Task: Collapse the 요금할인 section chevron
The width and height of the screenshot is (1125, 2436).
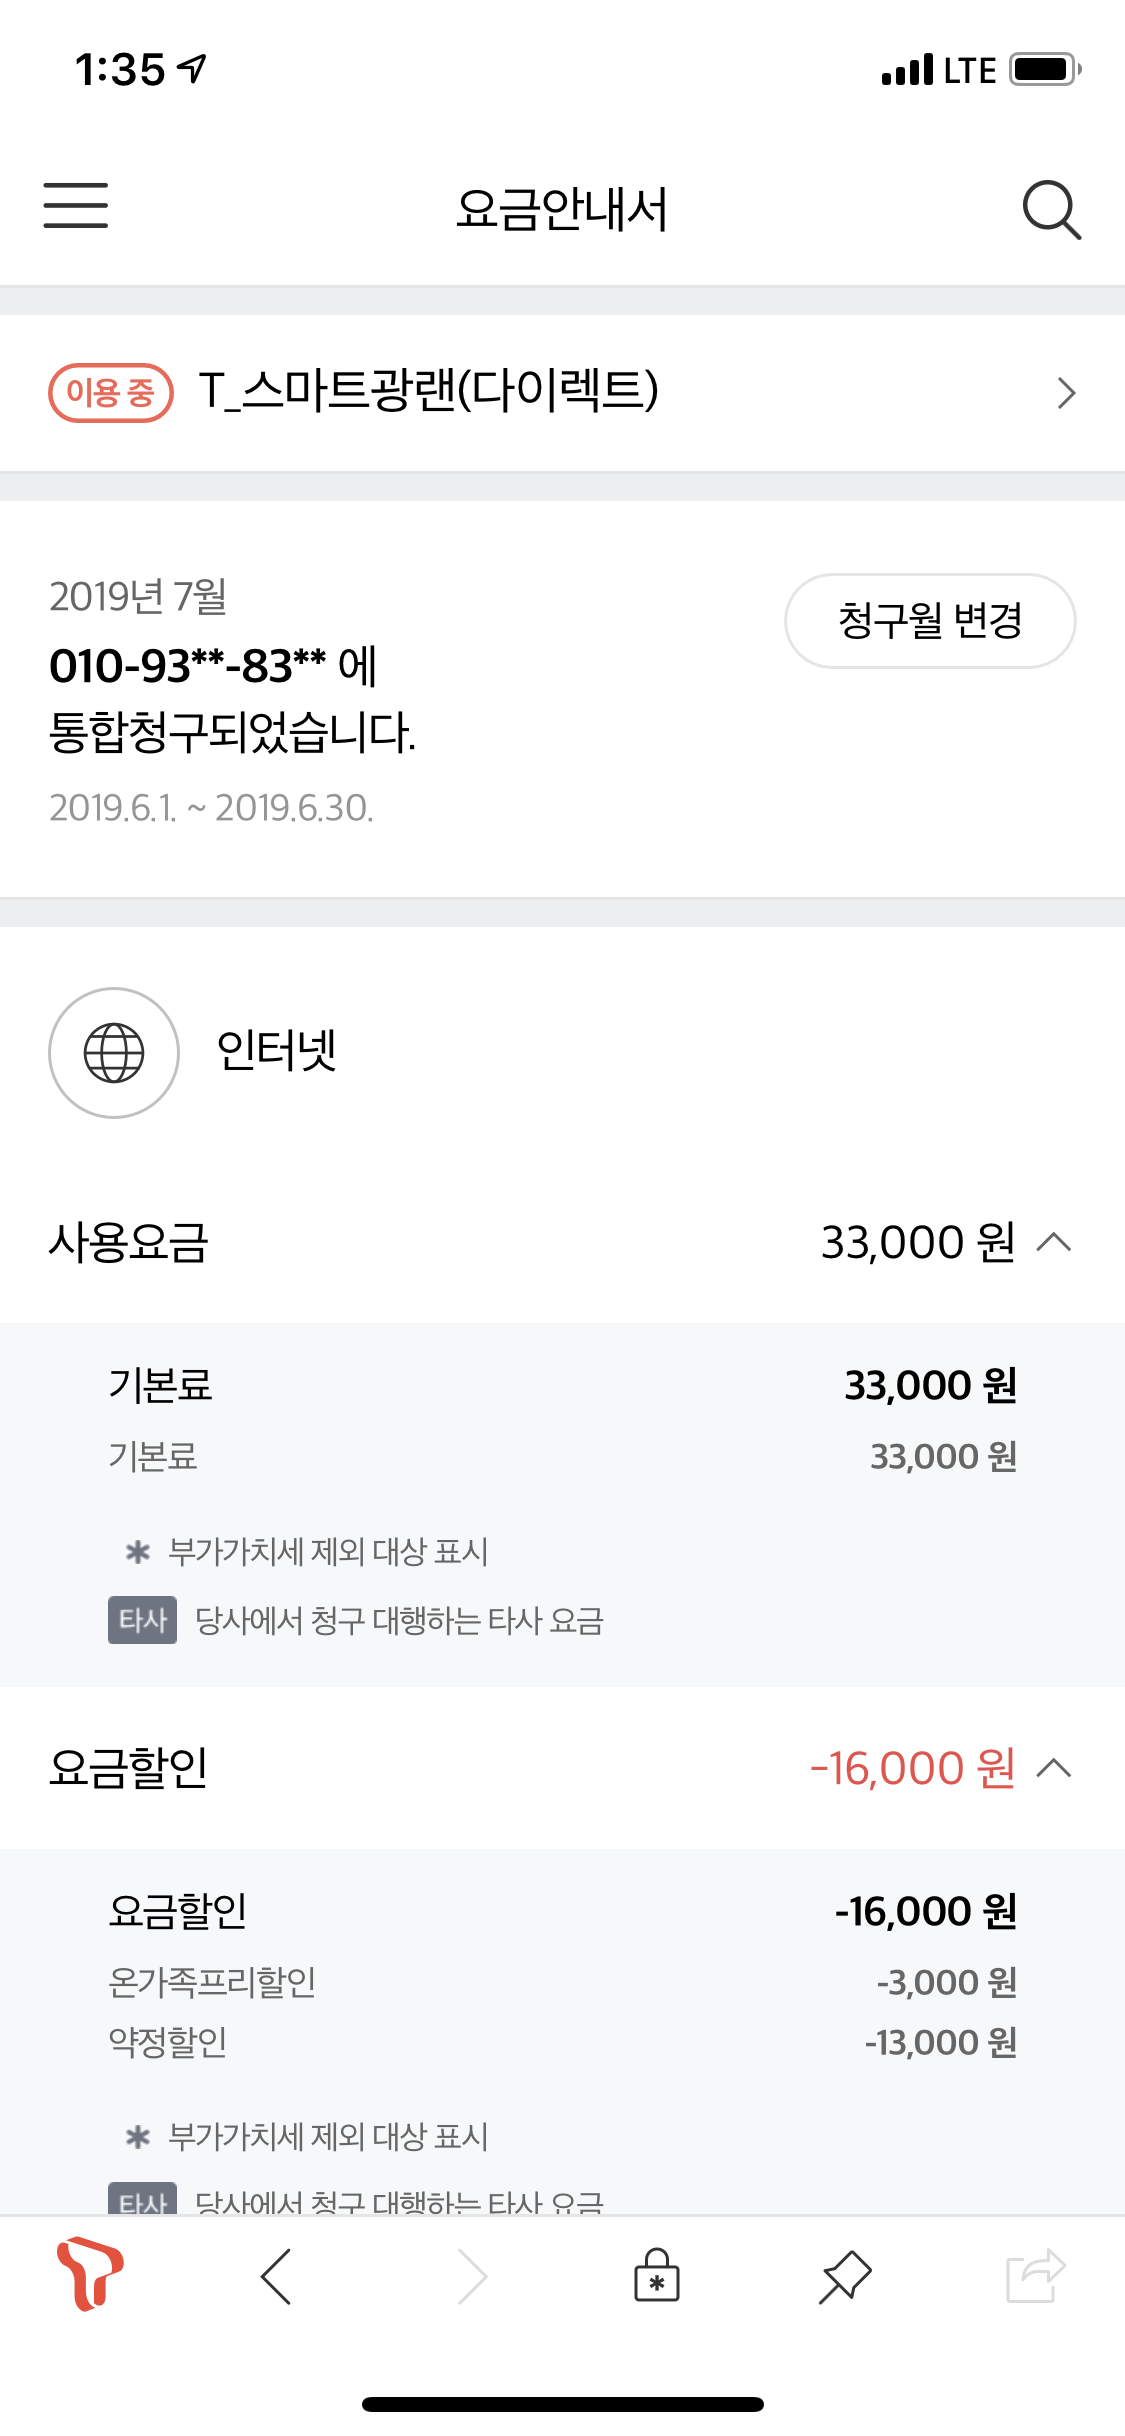Action: click(1054, 1769)
